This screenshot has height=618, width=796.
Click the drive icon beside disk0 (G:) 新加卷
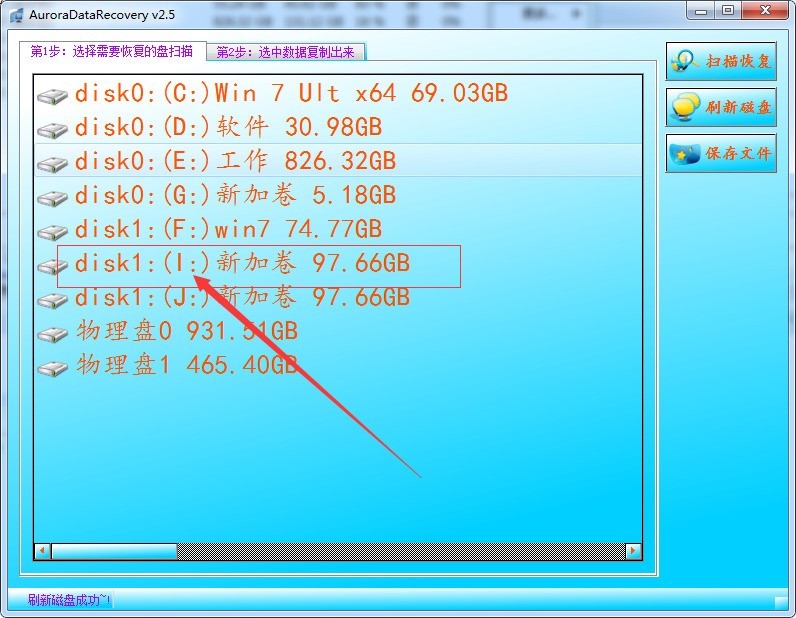coord(52,198)
